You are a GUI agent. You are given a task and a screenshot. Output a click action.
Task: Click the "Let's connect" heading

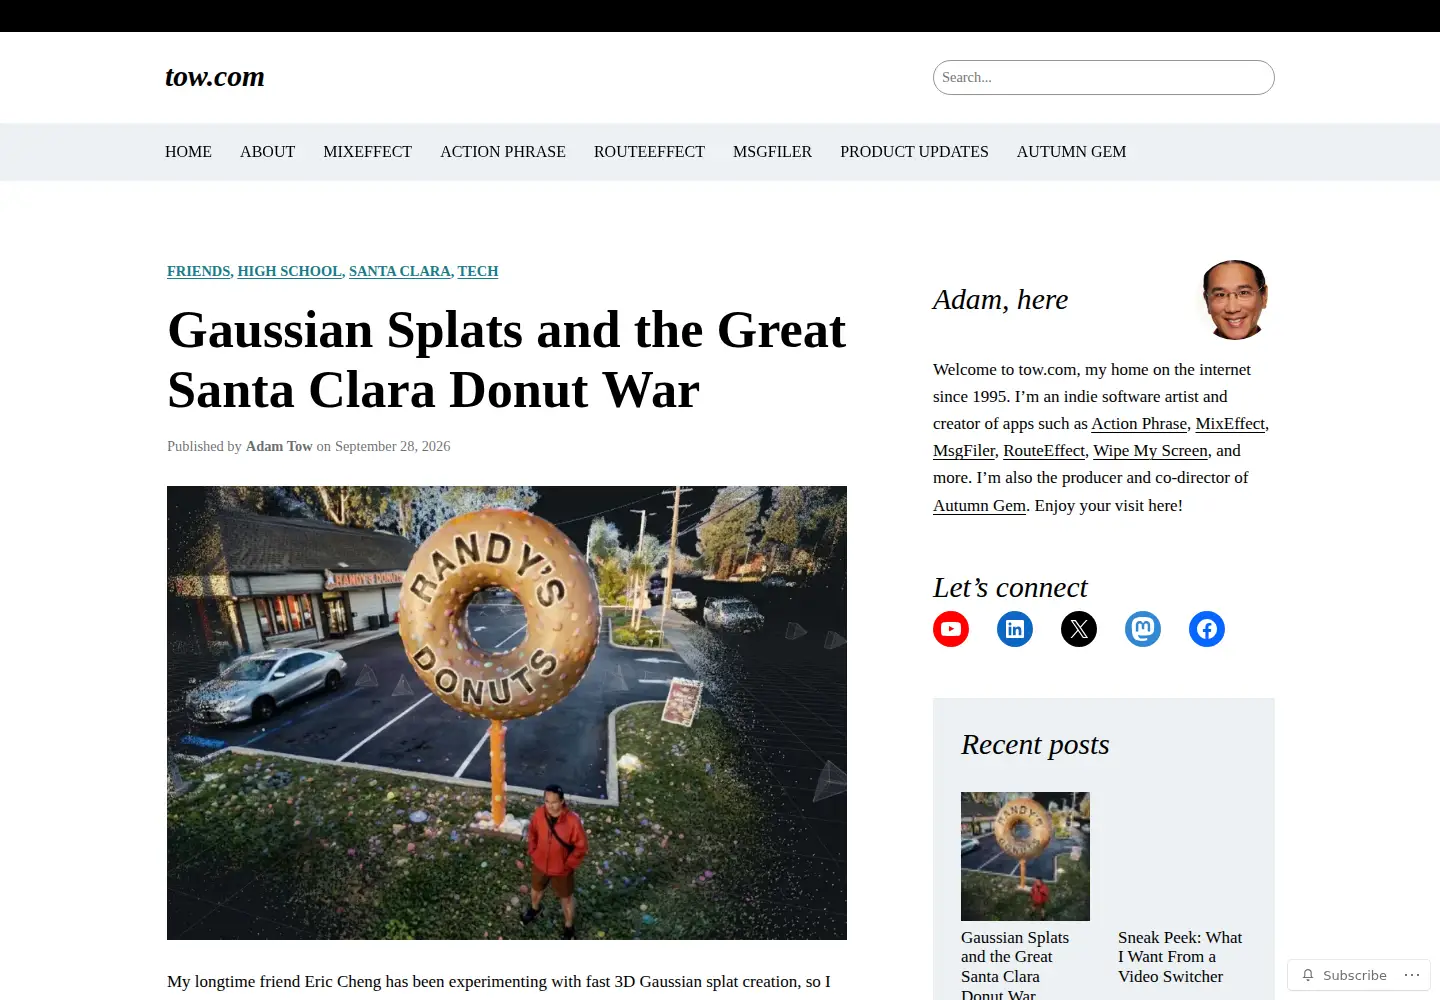(x=1010, y=588)
